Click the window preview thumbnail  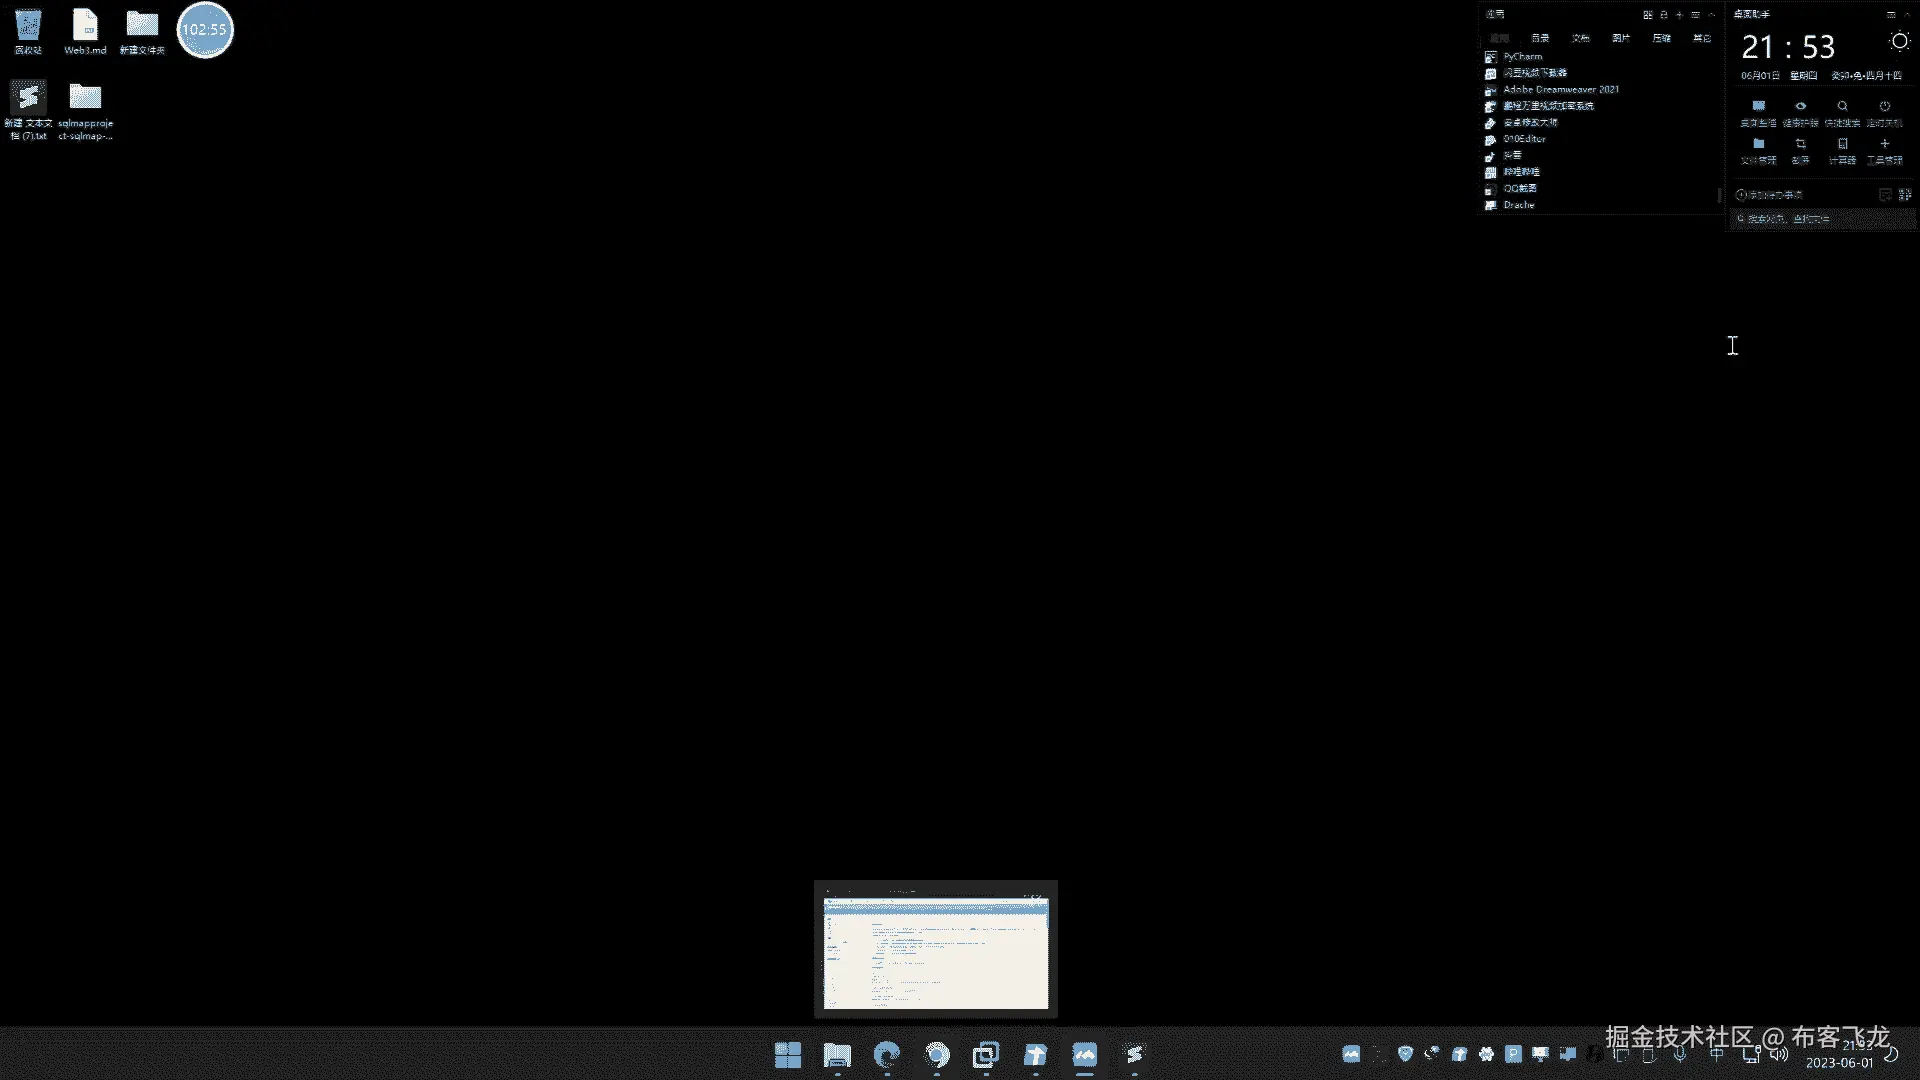tap(935, 952)
